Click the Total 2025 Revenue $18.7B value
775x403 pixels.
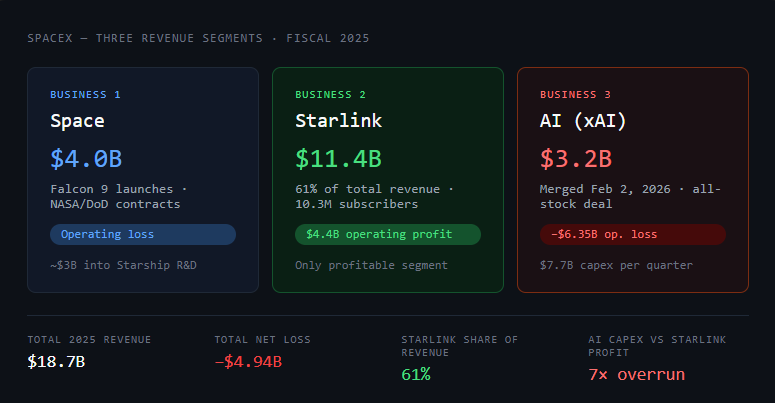(56, 361)
